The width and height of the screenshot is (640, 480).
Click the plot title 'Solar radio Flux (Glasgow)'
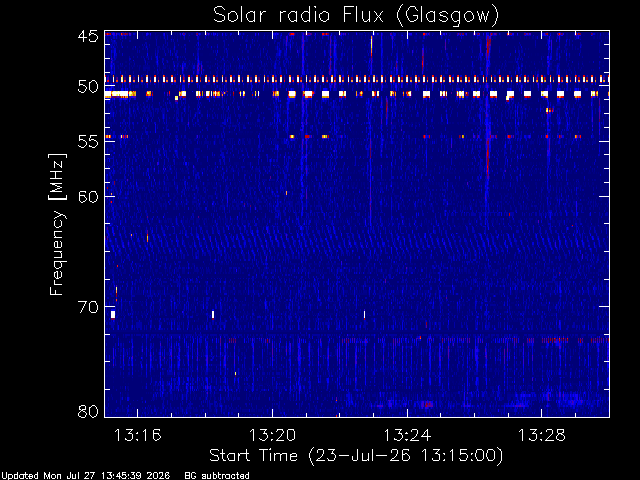point(356,16)
